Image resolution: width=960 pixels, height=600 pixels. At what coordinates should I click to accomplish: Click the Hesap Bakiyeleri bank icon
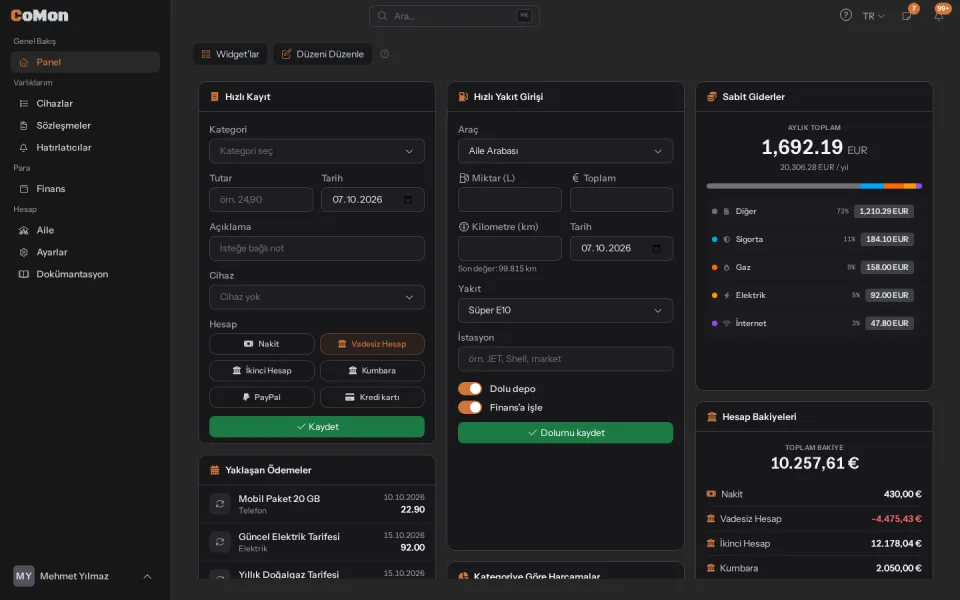pos(711,417)
